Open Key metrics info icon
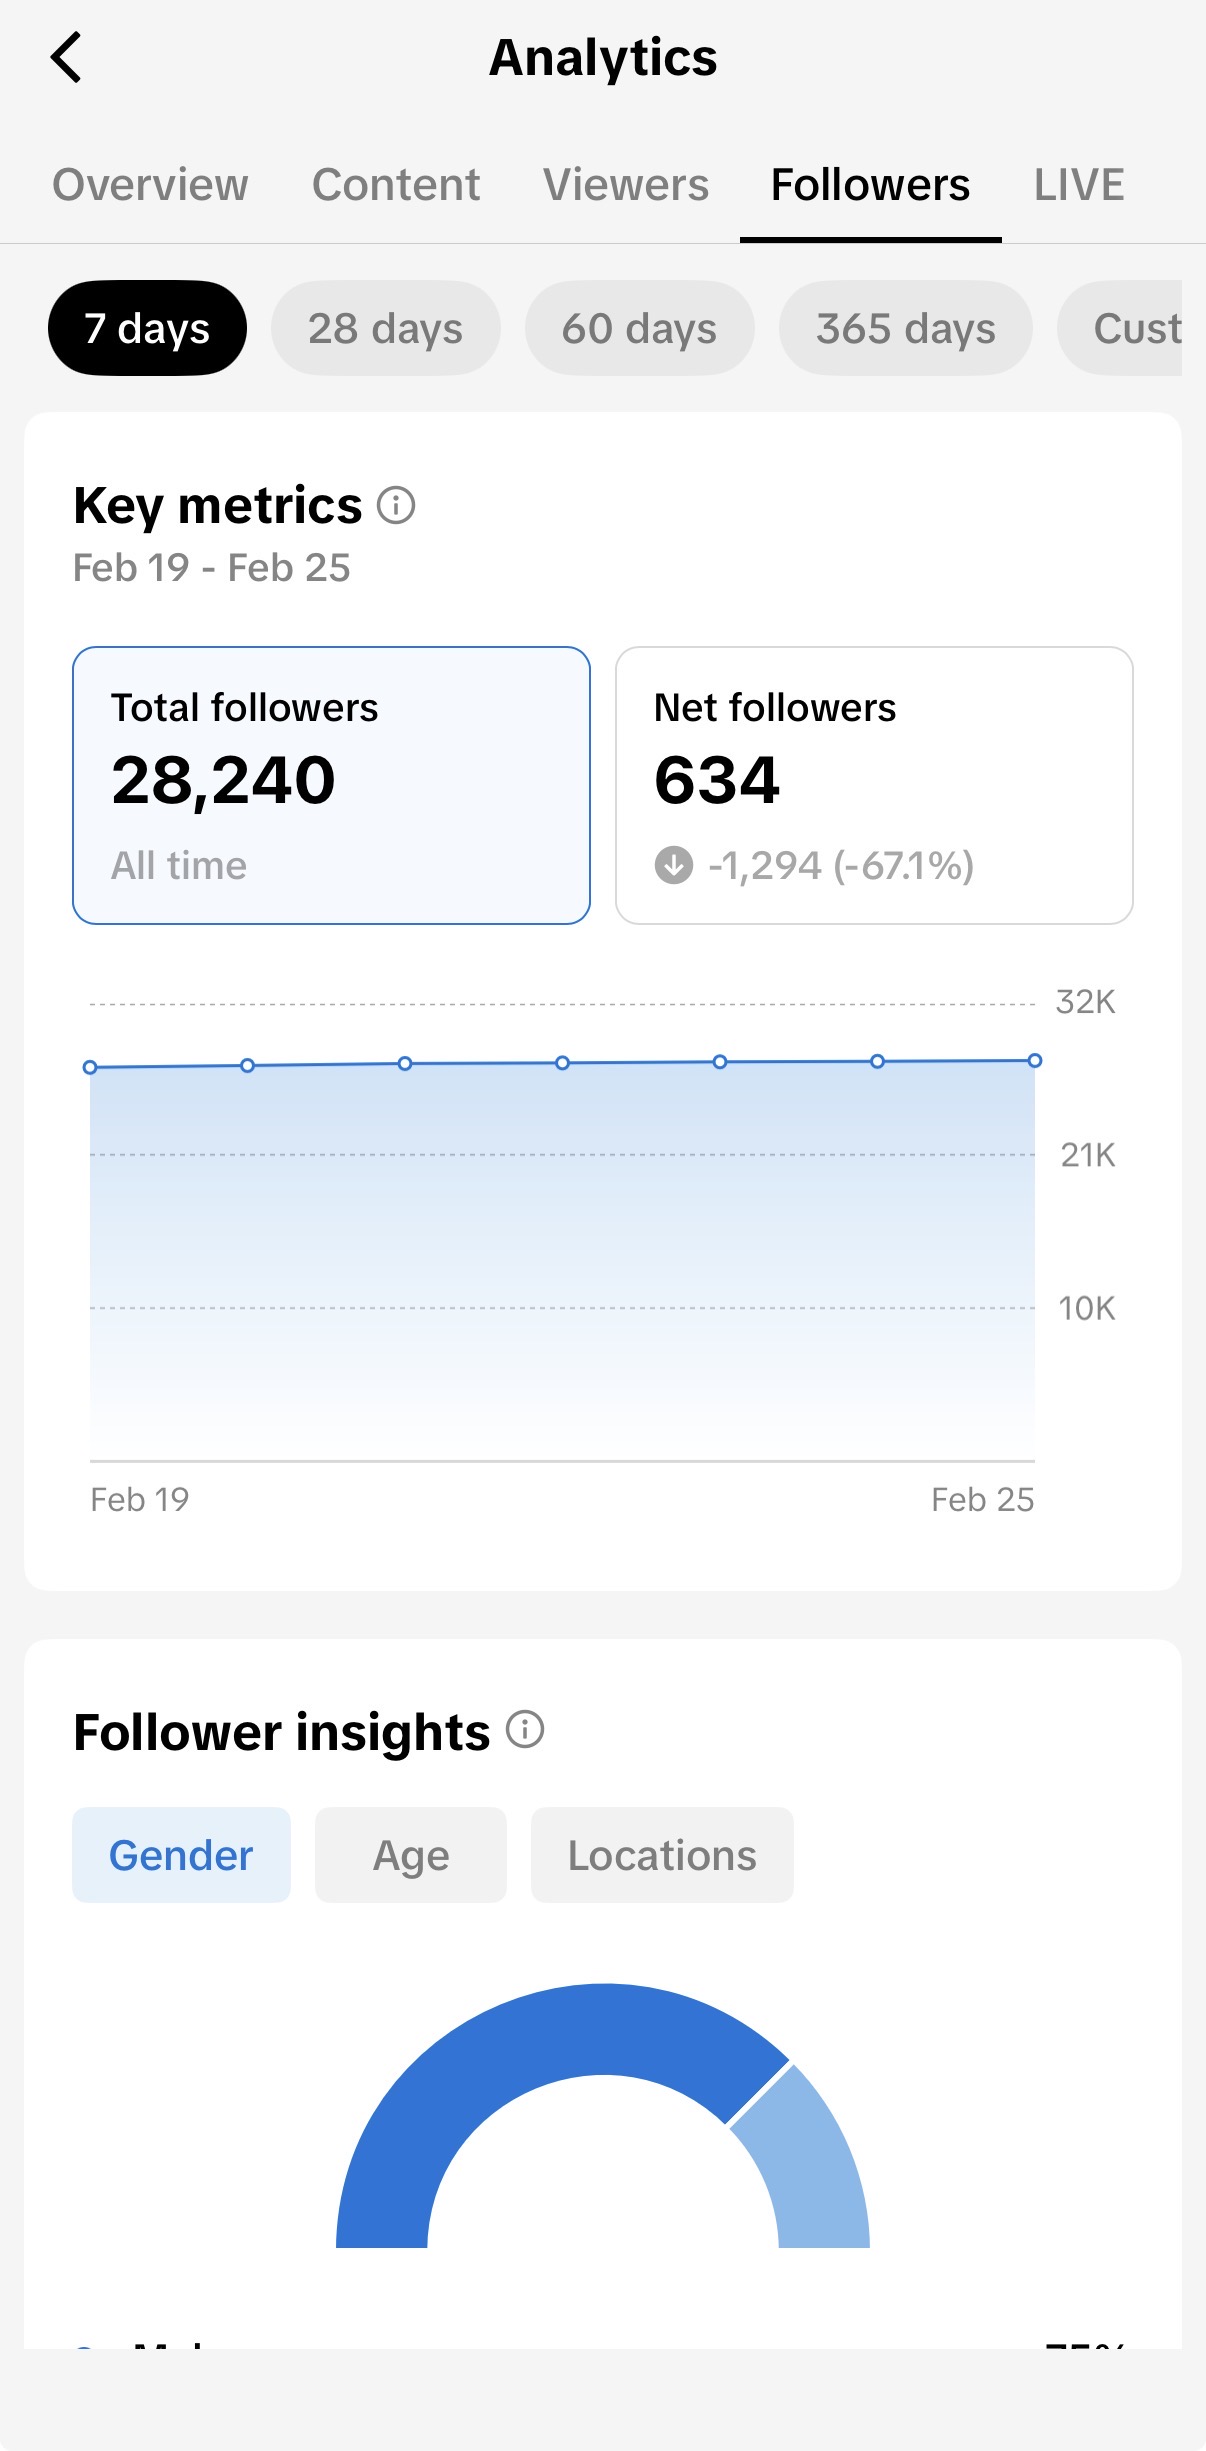The height and width of the screenshot is (2451, 1206). (x=396, y=506)
